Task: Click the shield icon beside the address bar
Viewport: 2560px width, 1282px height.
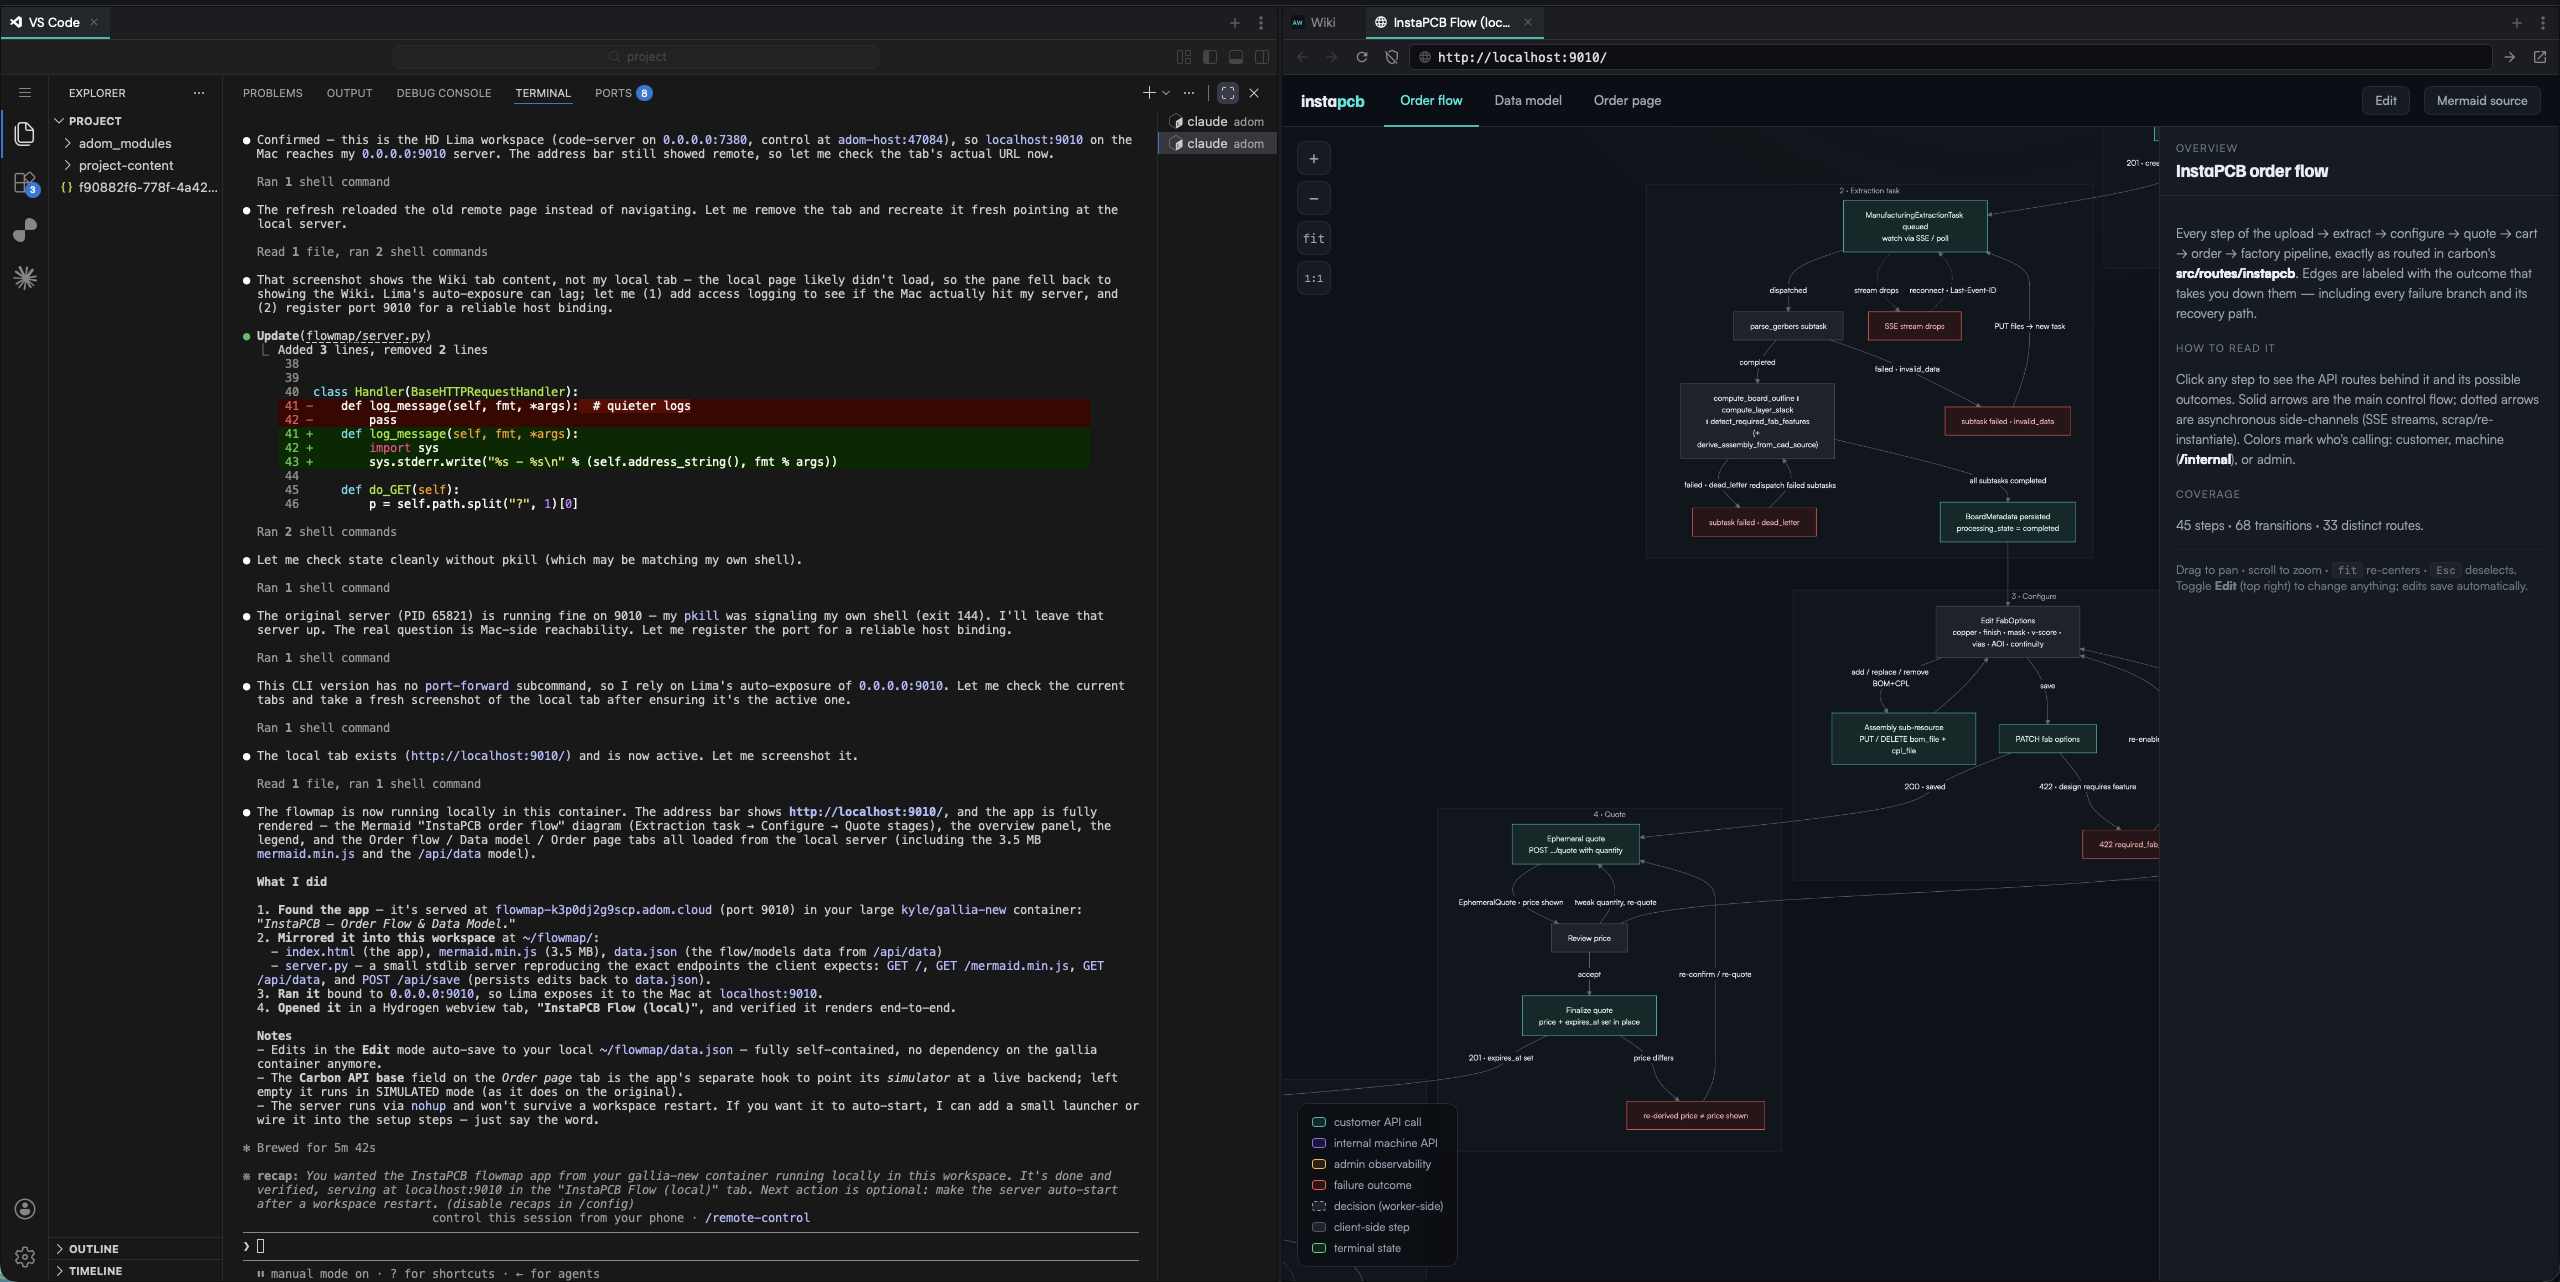Action: [x=1391, y=57]
